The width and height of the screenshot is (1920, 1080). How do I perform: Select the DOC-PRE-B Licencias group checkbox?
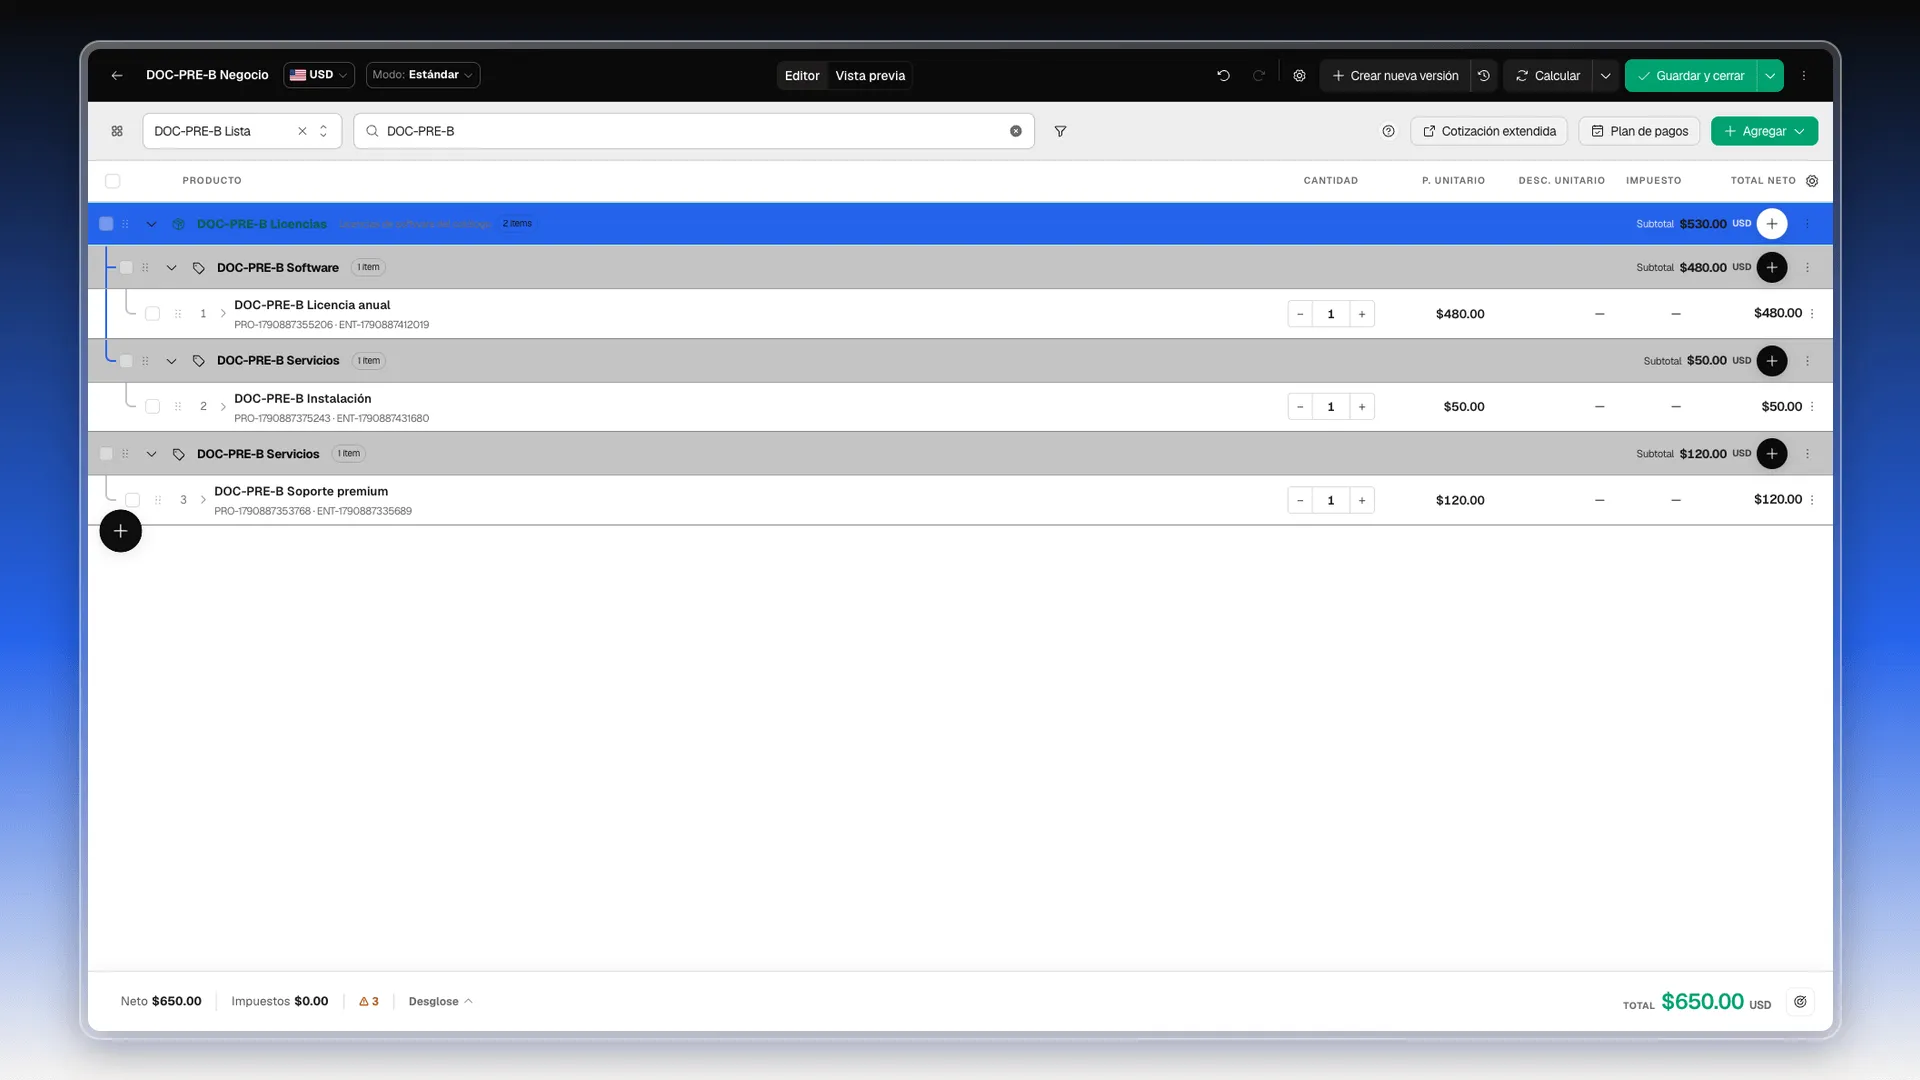(x=106, y=224)
